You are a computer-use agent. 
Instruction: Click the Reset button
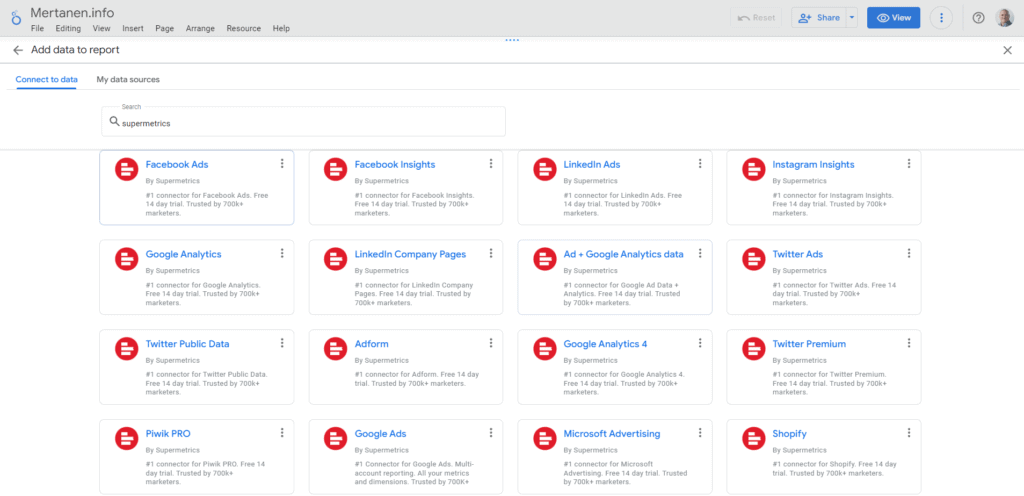pos(756,18)
